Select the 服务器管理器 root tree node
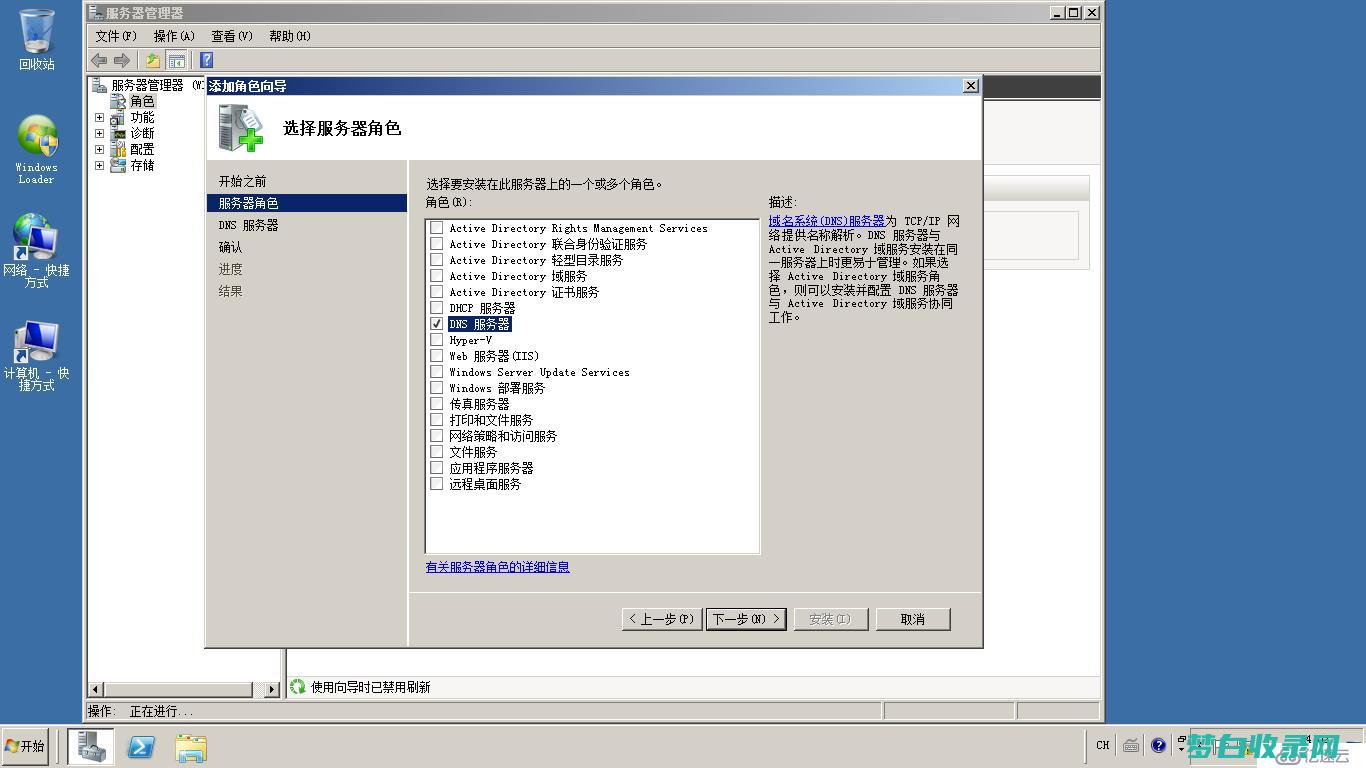 coord(147,85)
